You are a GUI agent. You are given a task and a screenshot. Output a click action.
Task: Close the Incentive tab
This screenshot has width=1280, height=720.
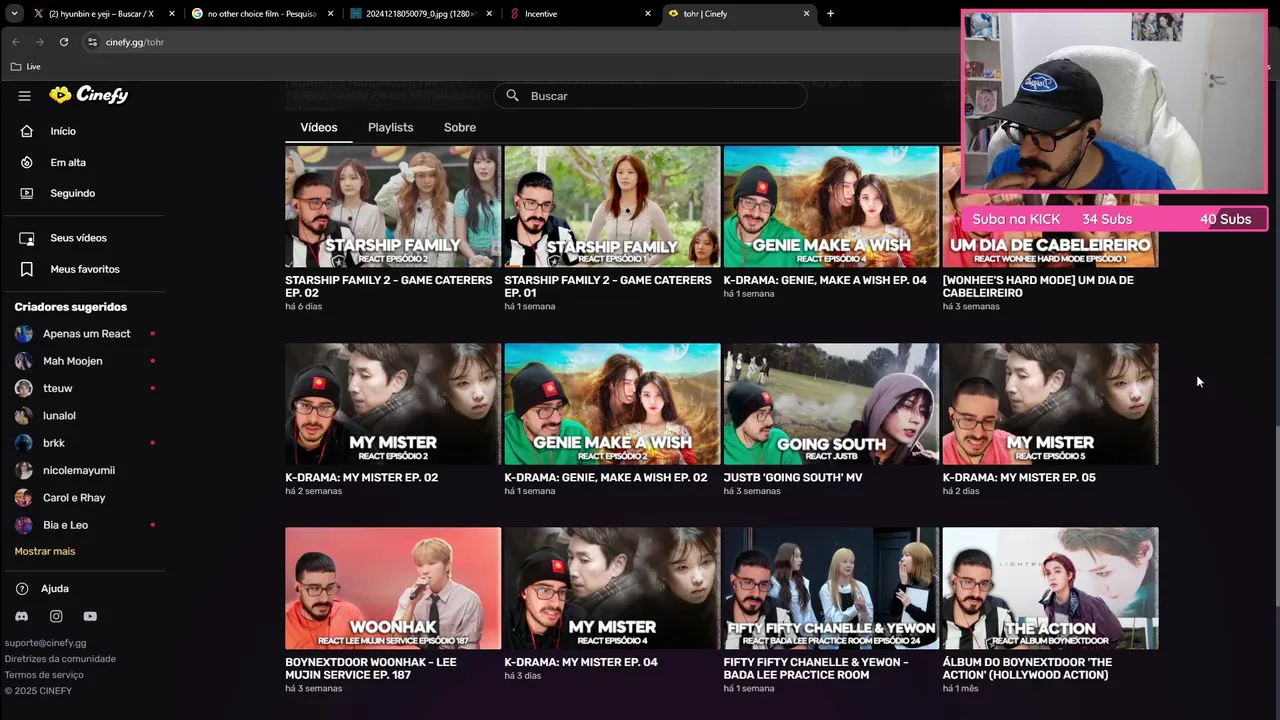pos(648,14)
